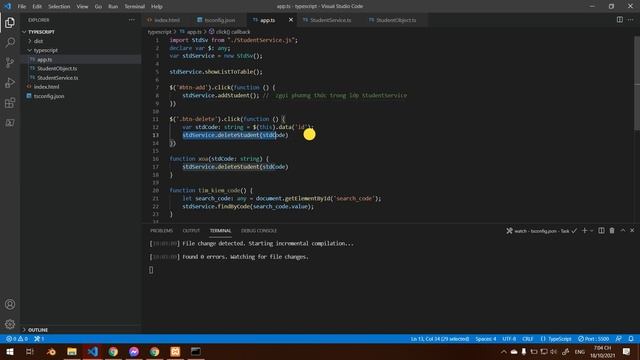Open app.ts in the Explorer tree
Viewport: 640px width, 360px height.
[81, 59]
